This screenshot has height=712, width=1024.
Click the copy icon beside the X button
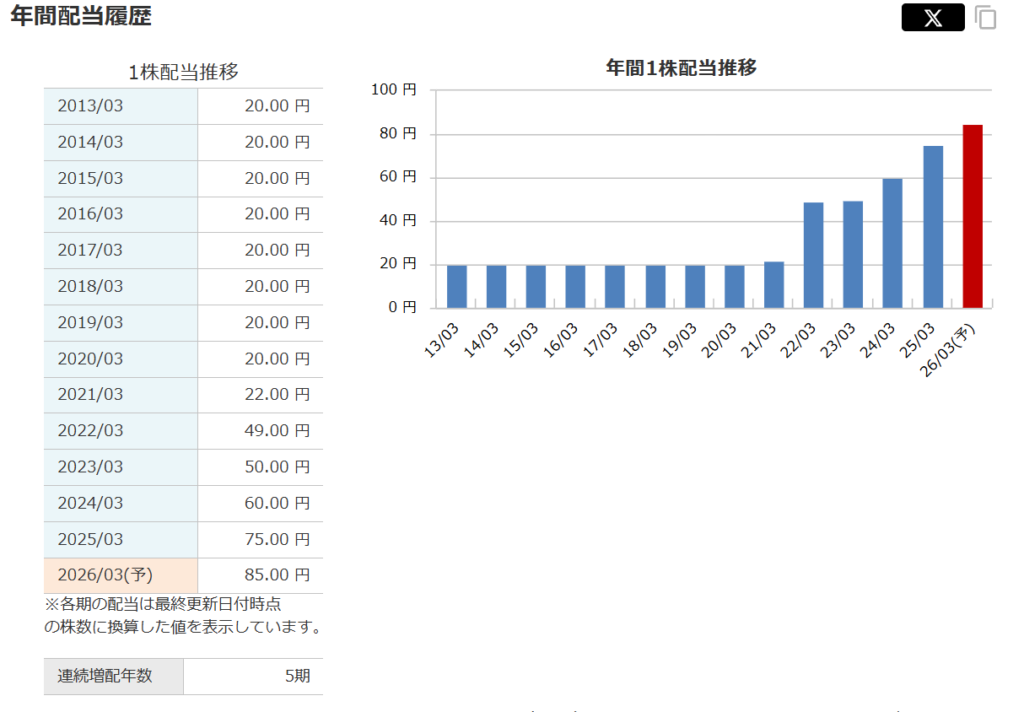point(986,18)
